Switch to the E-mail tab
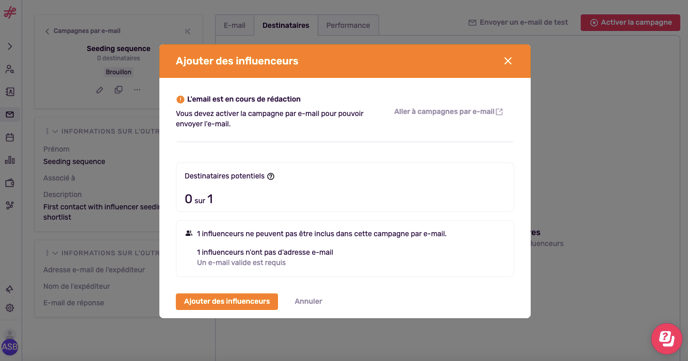Screen dimensions: 688x361 (234, 25)
